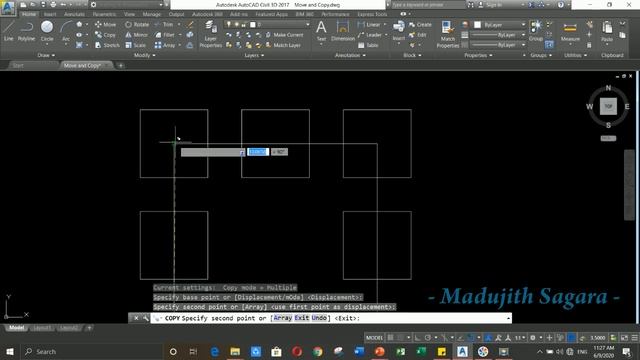This screenshot has width=640, height=360.
Task: Select the Line tool
Action: click(8, 31)
